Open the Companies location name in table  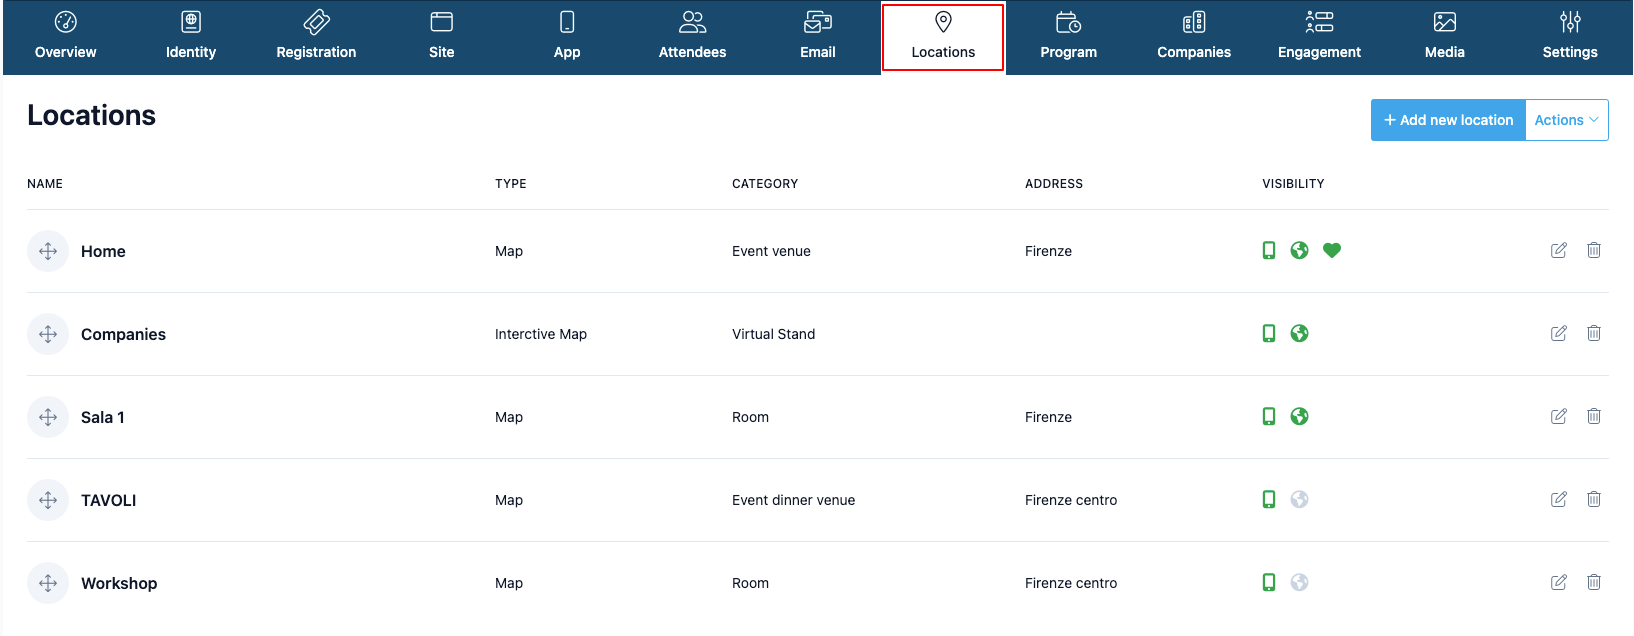click(x=123, y=334)
